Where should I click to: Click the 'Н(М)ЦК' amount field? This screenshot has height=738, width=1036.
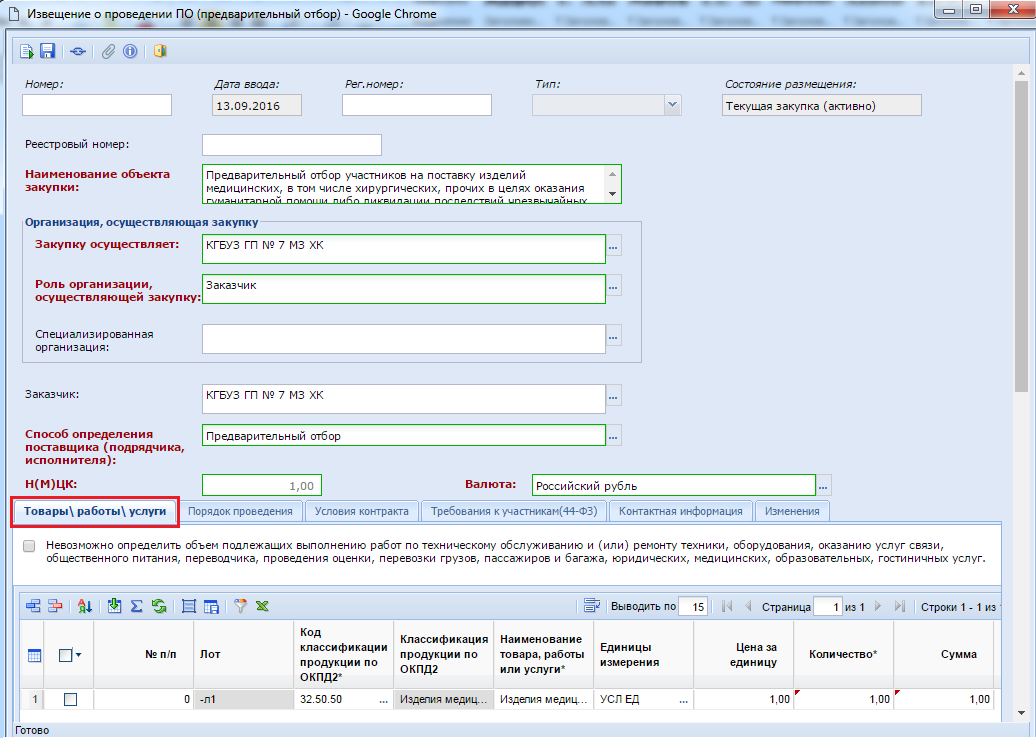[x=262, y=486]
